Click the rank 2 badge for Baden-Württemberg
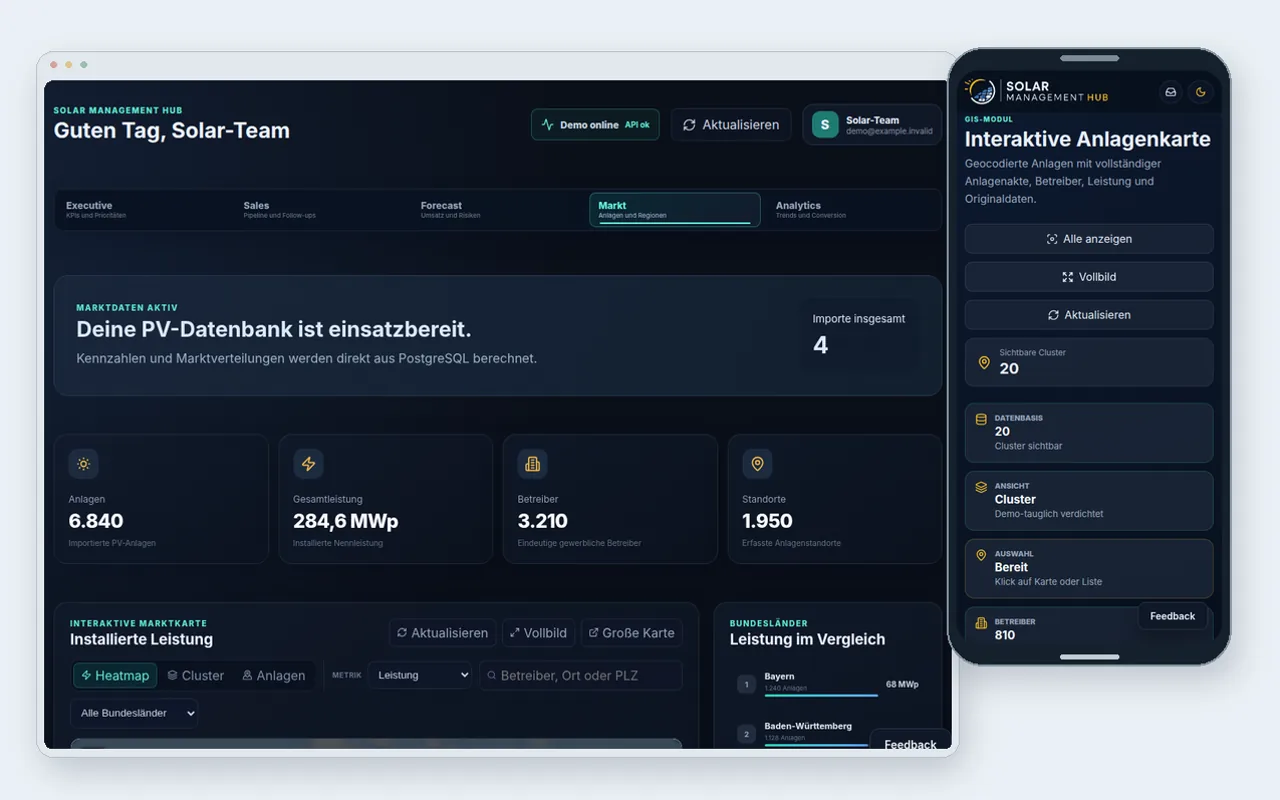1280x800 pixels. tap(746, 734)
